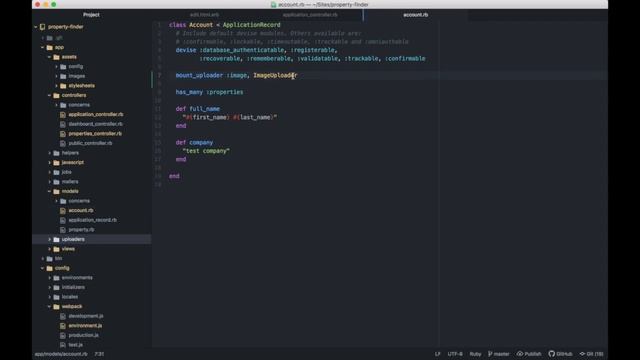
Task: Click the file icon in window title
Action: (273, 4)
